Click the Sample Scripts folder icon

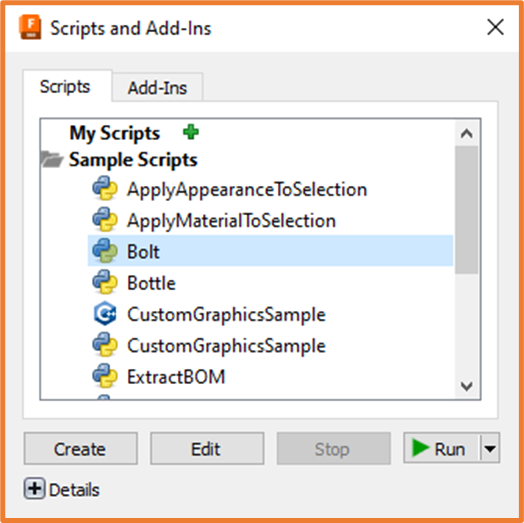click(x=51, y=159)
